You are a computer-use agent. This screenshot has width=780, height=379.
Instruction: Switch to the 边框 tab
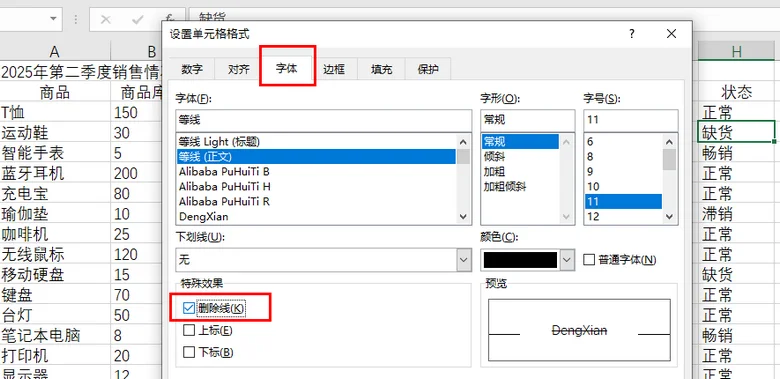[334, 69]
